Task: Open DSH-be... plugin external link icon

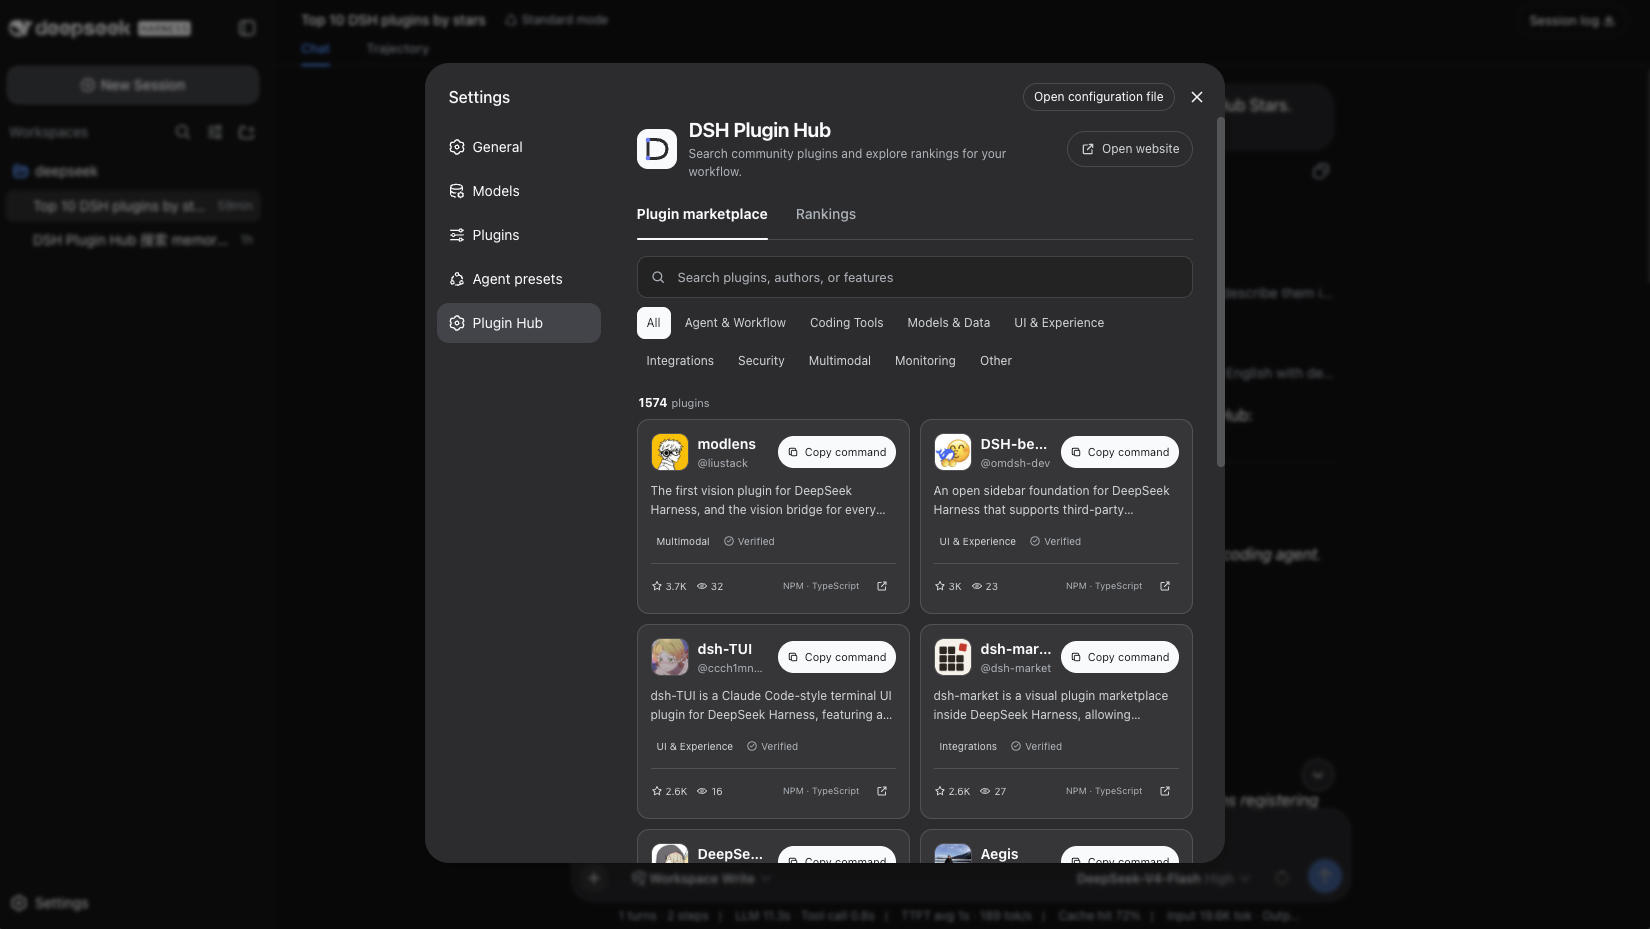Action: [x=1165, y=586]
